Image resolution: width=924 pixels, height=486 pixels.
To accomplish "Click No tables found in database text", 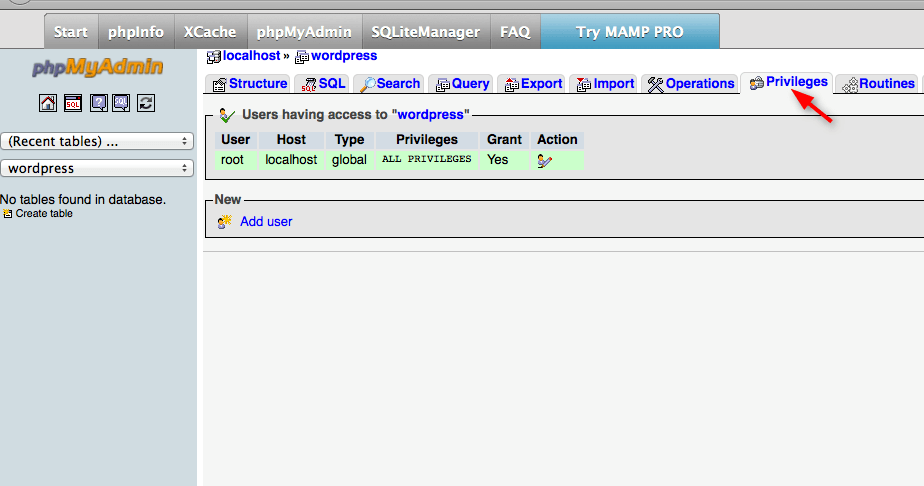I will coord(83,200).
